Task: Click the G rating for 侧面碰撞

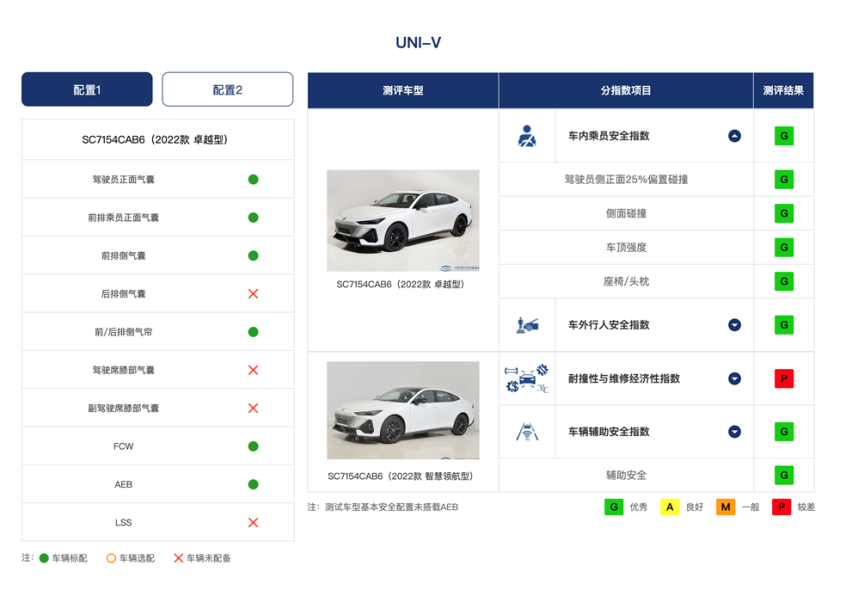Action: [x=784, y=214]
